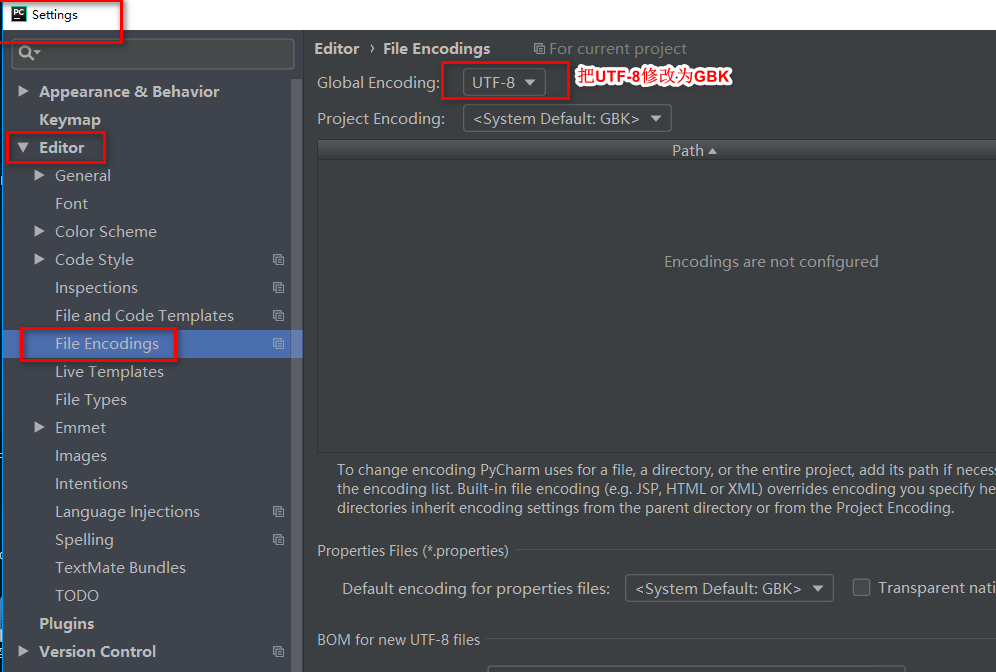This screenshot has height=672, width=996.
Task: Click the project-settings icon beside File Encodings
Action: click(278, 343)
